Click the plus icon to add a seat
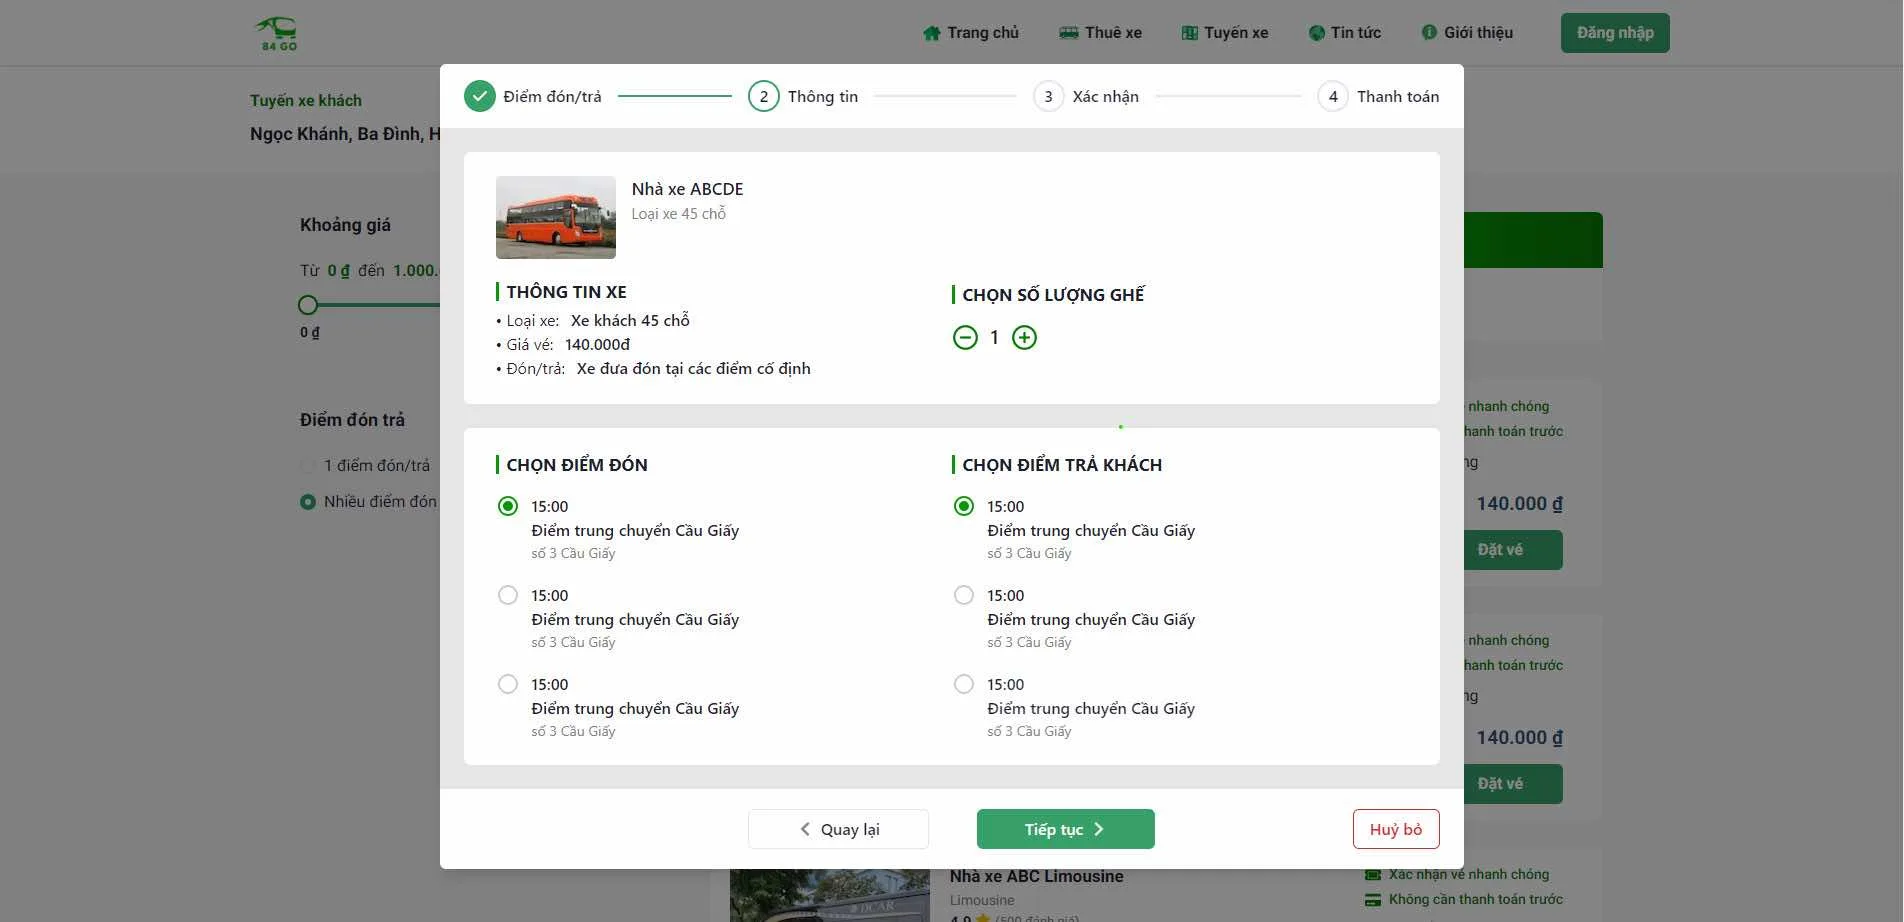This screenshot has width=1904, height=922. (1024, 338)
